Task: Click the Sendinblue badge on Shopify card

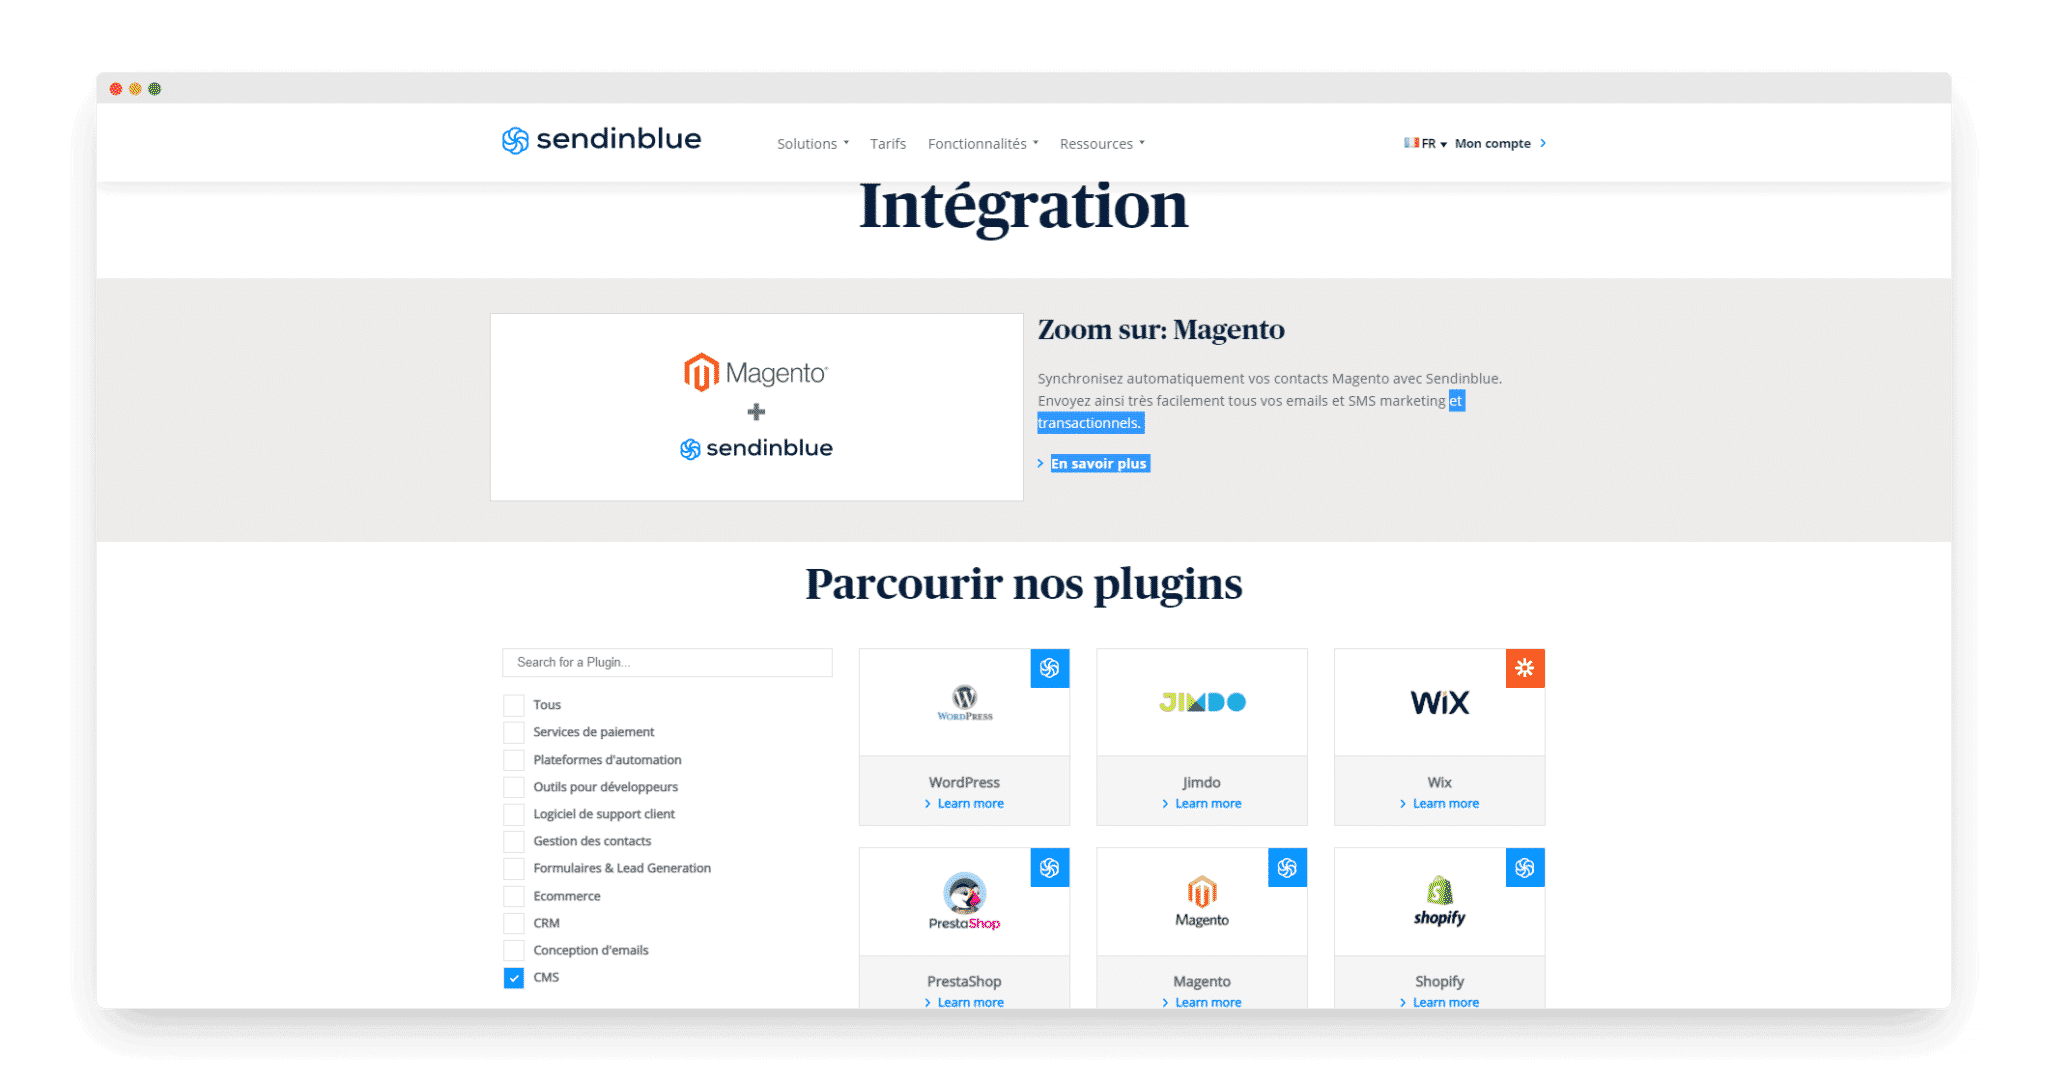Action: click(1525, 867)
